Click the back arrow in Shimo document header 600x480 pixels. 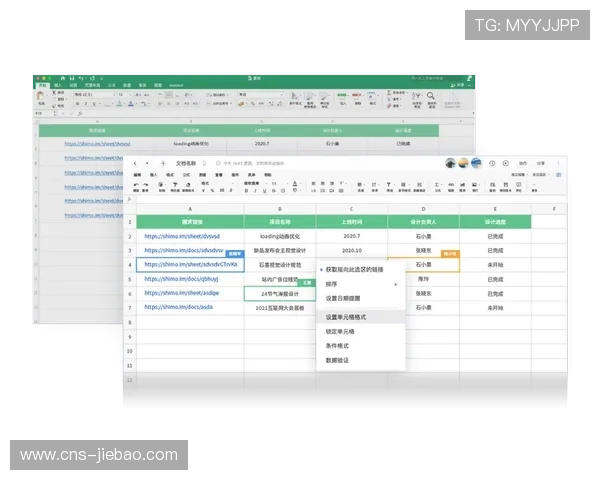click(x=135, y=163)
